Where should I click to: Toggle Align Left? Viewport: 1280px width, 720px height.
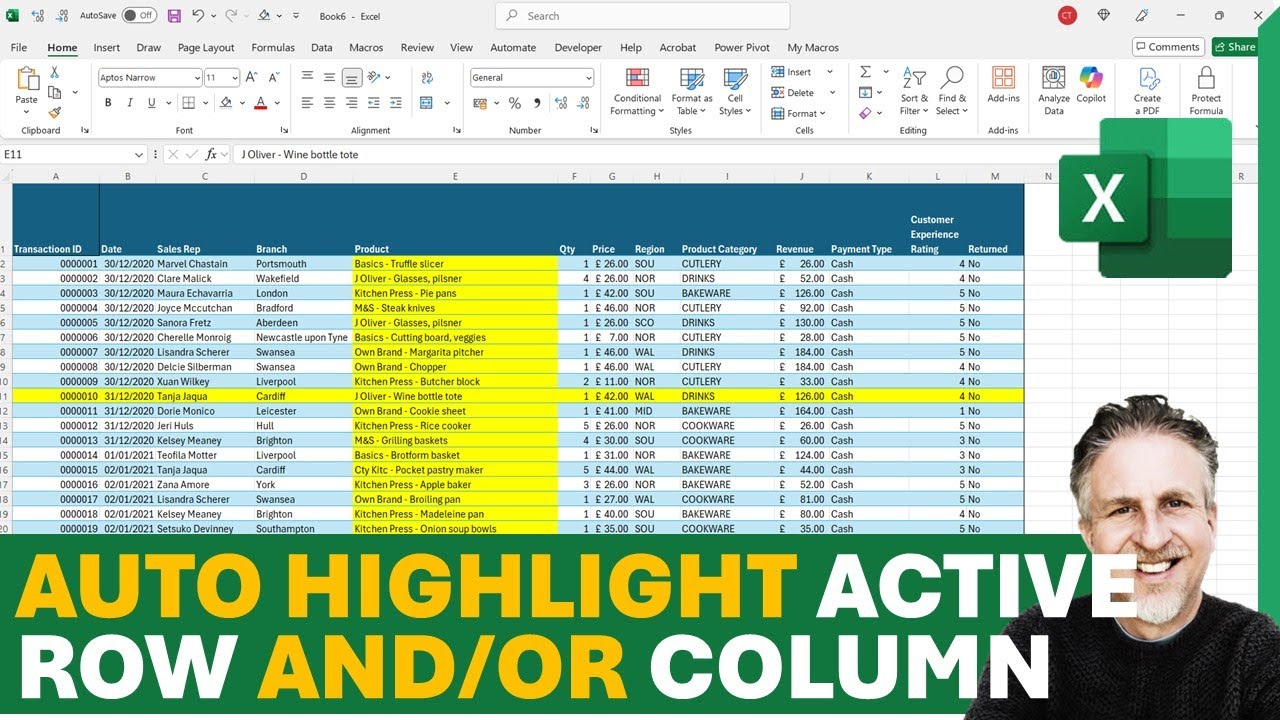[307, 103]
